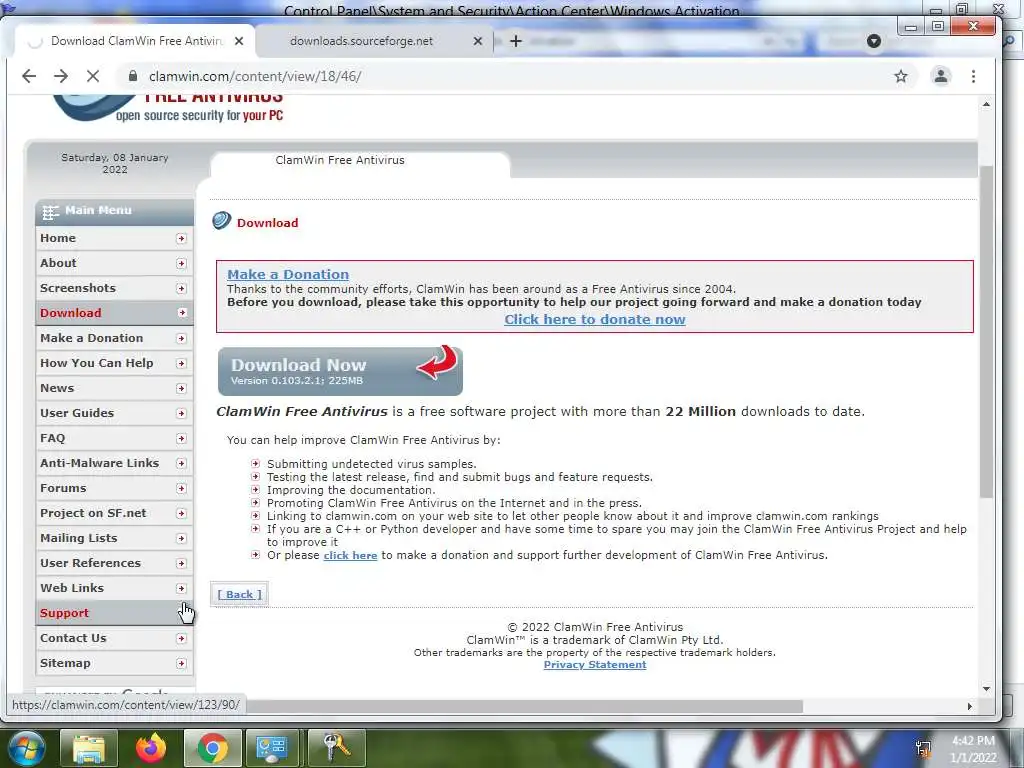The height and width of the screenshot is (768, 1024).
Task: Close the Download ClamWin Free Antivirus tab
Action: (239, 41)
